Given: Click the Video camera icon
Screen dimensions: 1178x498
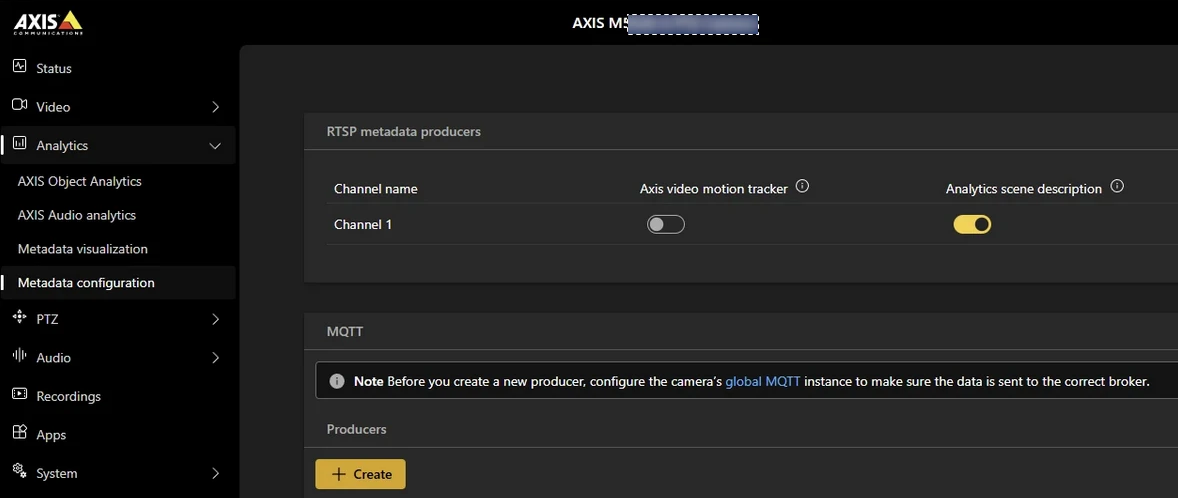Looking at the screenshot, I should click(x=20, y=106).
